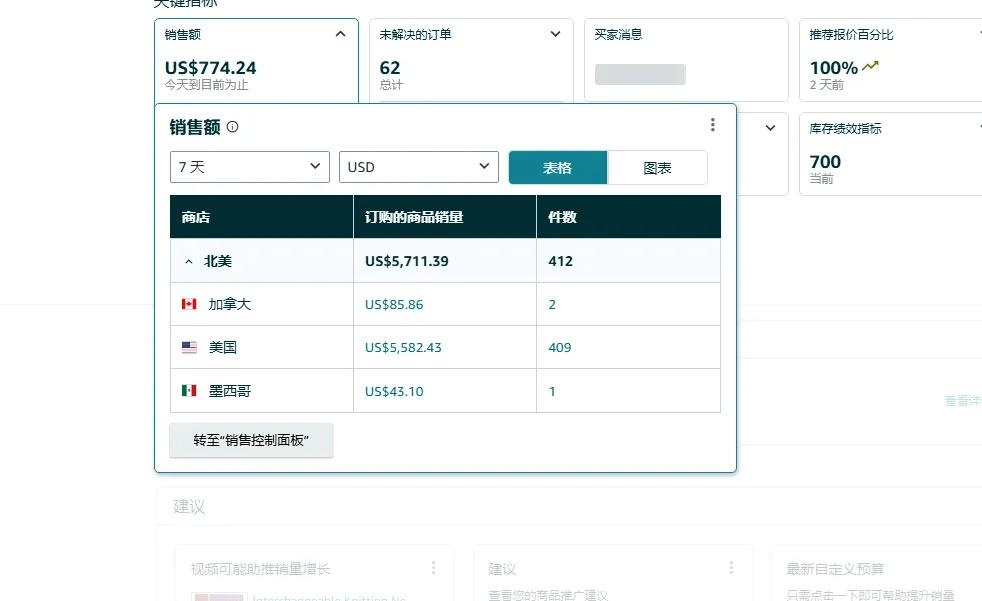Click the USA units count 409
Image resolution: width=982 pixels, height=601 pixels.
click(560, 347)
